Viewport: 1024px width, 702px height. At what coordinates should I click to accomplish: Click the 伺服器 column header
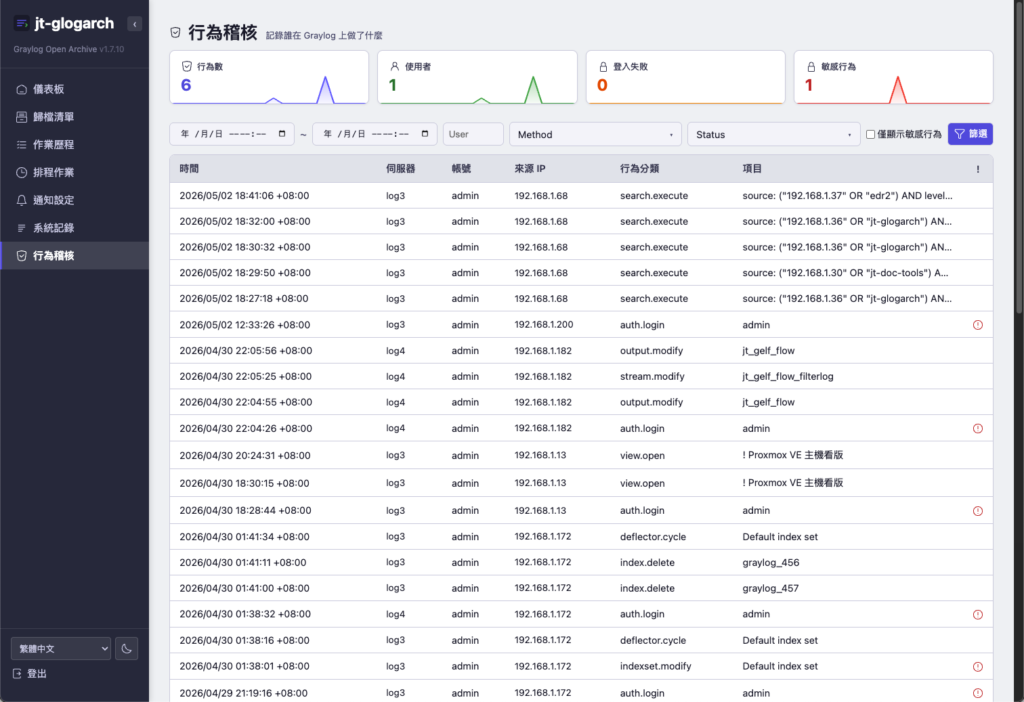tap(400, 168)
